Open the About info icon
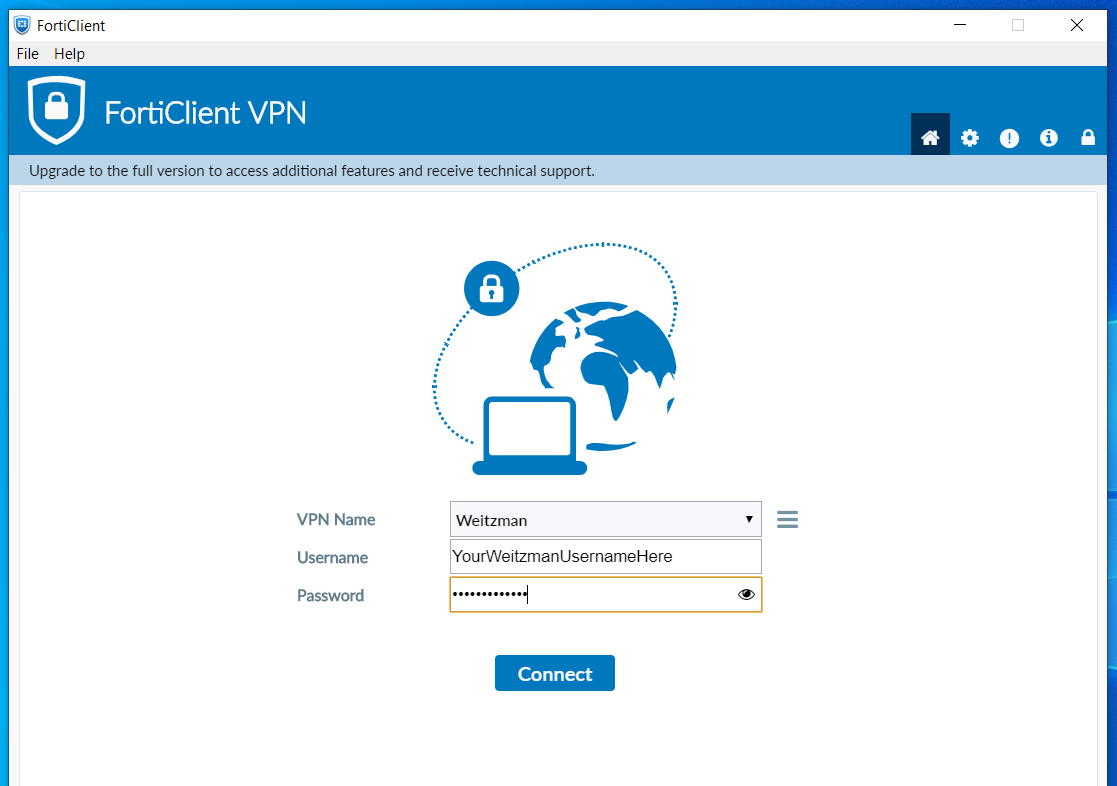Screen dimensions: 1117x786 1049,138
